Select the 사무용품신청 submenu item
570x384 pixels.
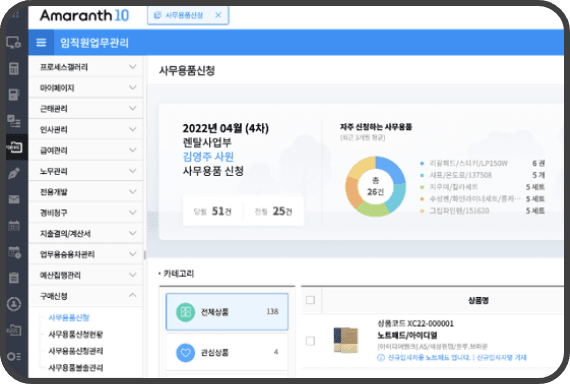point(69,317)
